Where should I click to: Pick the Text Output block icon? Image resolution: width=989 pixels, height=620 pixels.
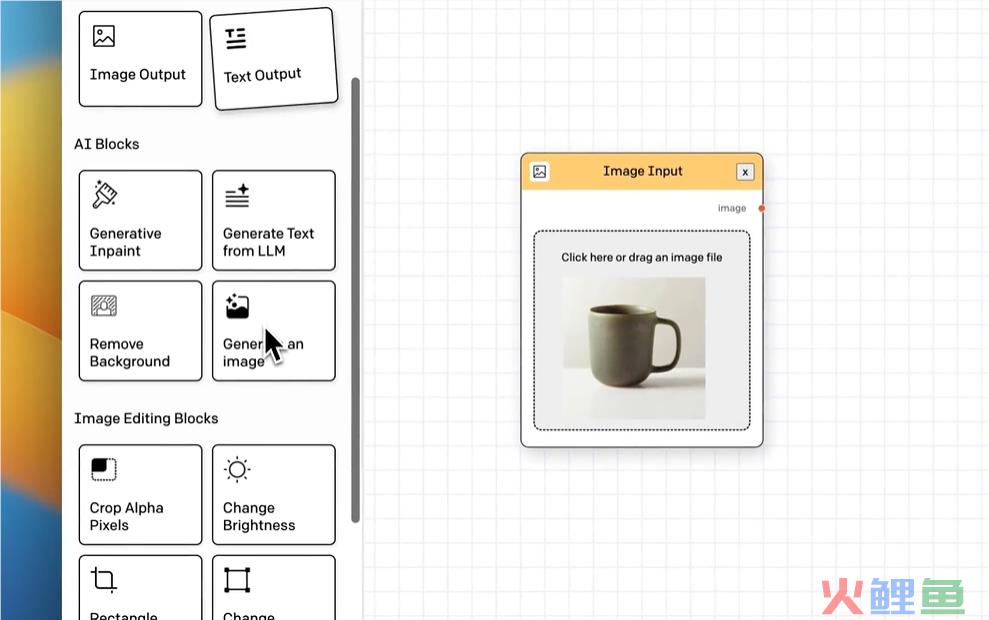(x=236, y=38)
